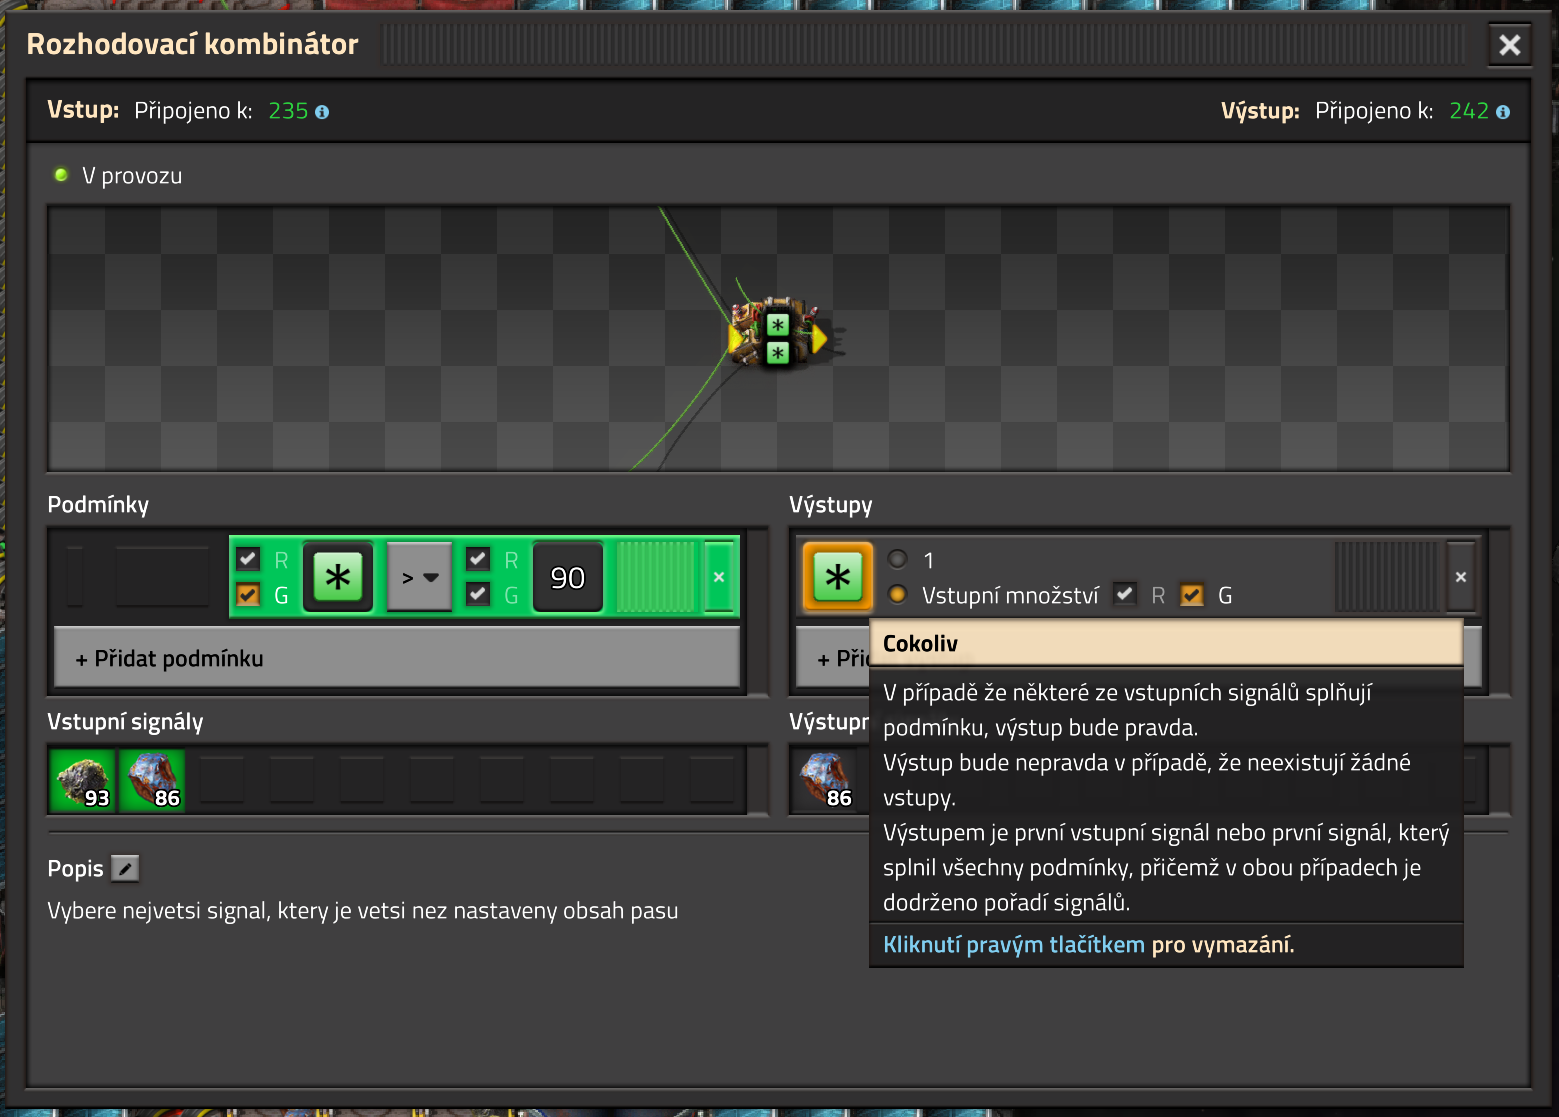Select the input signal showing 93
This screenshot has width=1559, height=1117.
click(83, 780)
